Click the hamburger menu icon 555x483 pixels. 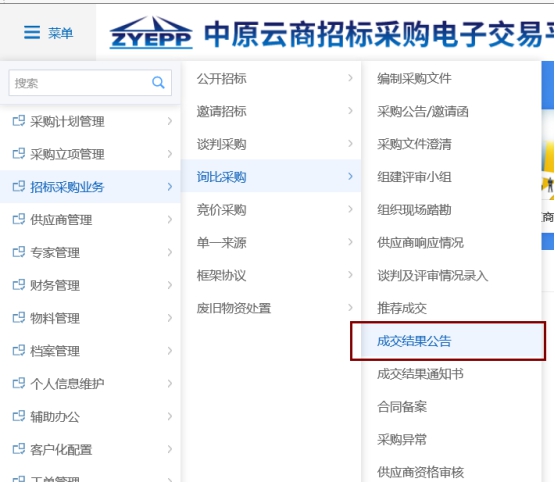(32, 33)
